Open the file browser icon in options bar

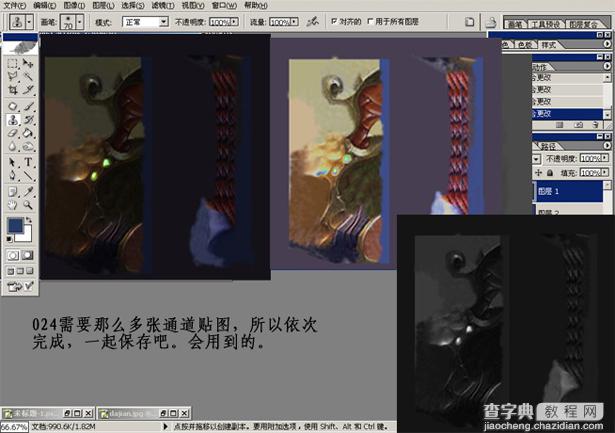pos(491,22)
